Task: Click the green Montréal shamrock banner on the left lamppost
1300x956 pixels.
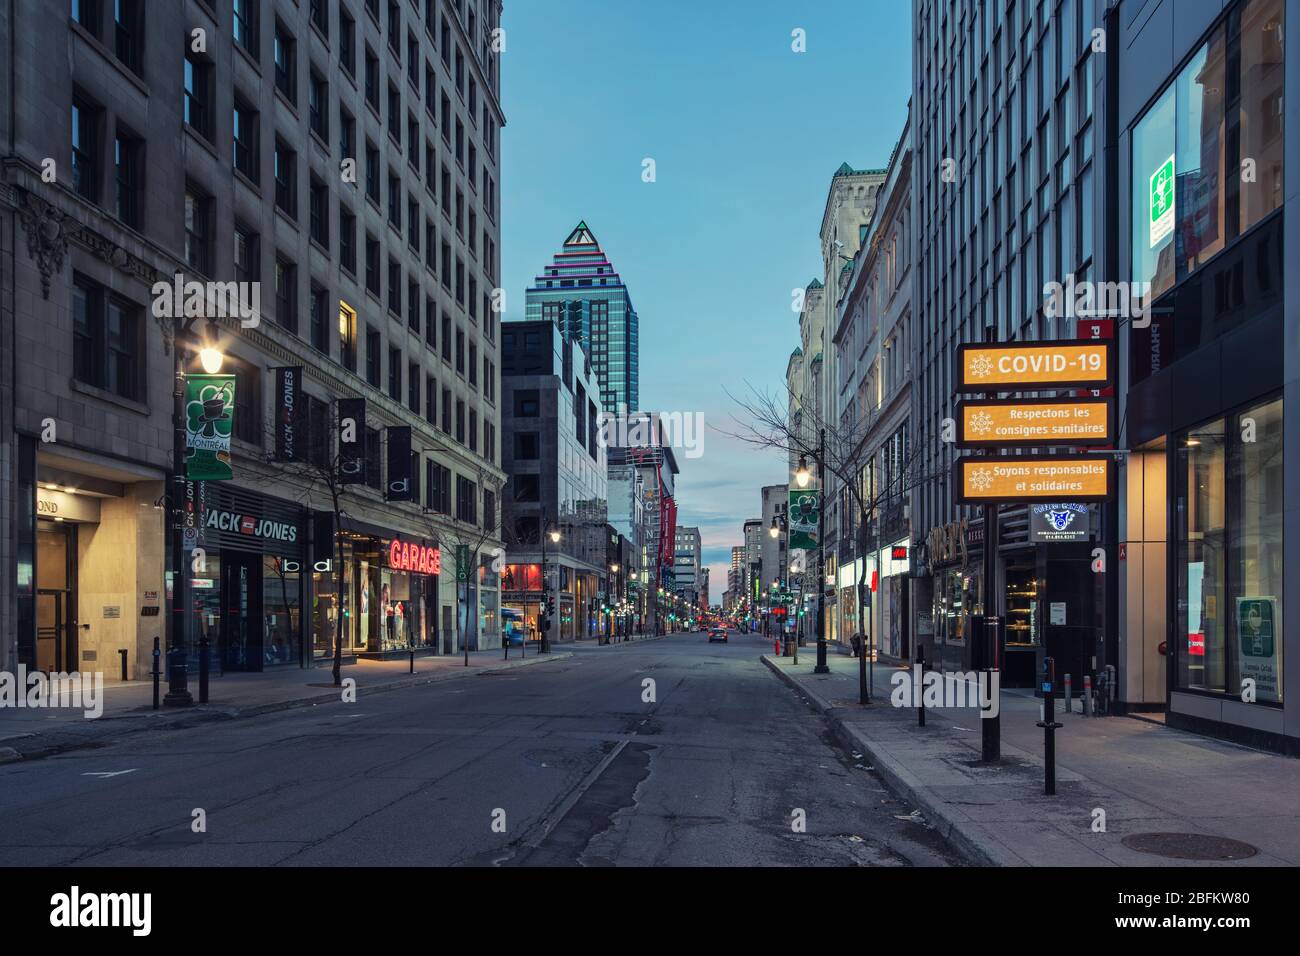Action: click(x=208, y=427)
